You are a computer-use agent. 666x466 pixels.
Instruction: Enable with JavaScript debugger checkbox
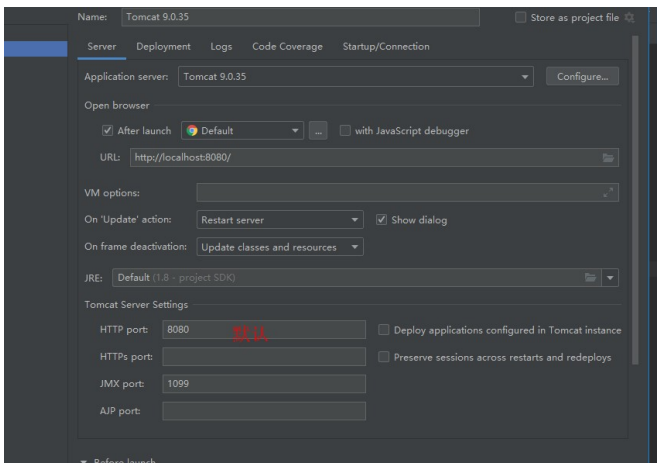click(345, 130)
